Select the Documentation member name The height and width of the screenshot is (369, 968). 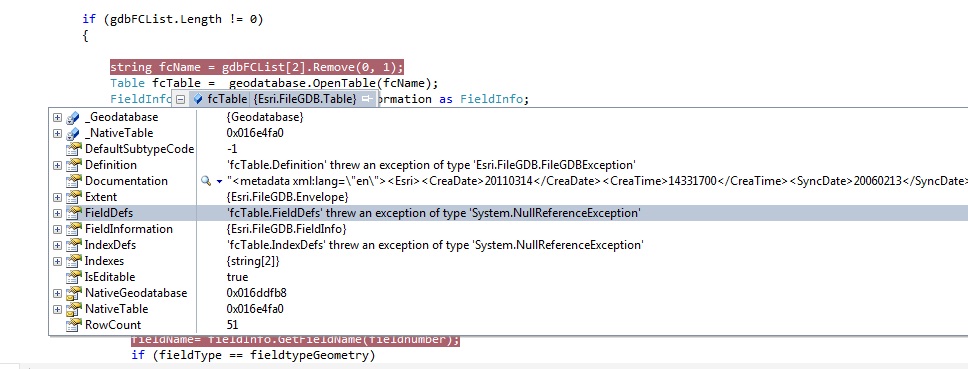tap(126, 181)
